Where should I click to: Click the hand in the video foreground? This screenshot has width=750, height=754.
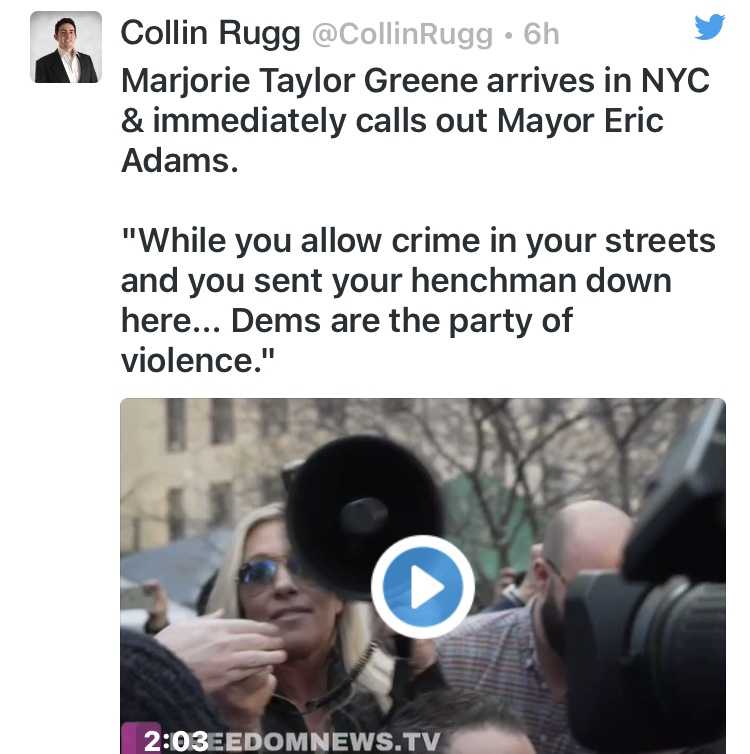coord(221,649)
